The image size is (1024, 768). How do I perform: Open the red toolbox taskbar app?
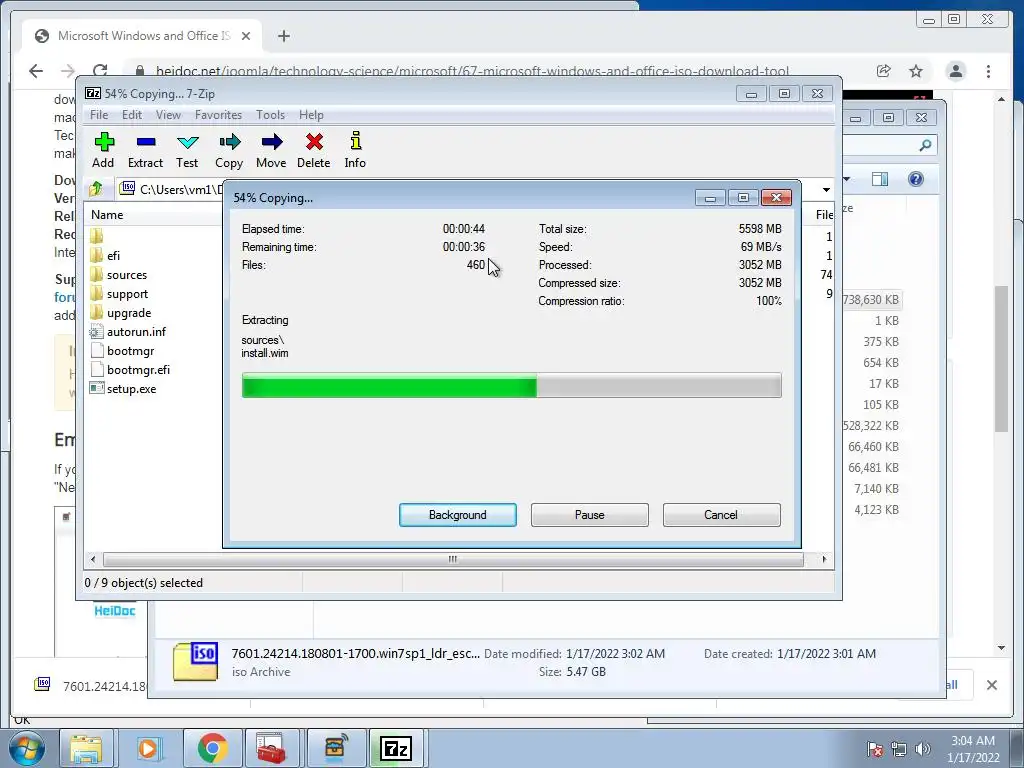point(270,748)
